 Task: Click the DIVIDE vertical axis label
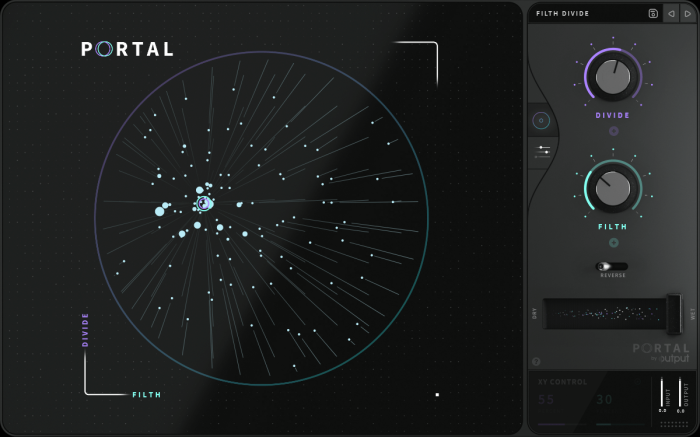85,330
